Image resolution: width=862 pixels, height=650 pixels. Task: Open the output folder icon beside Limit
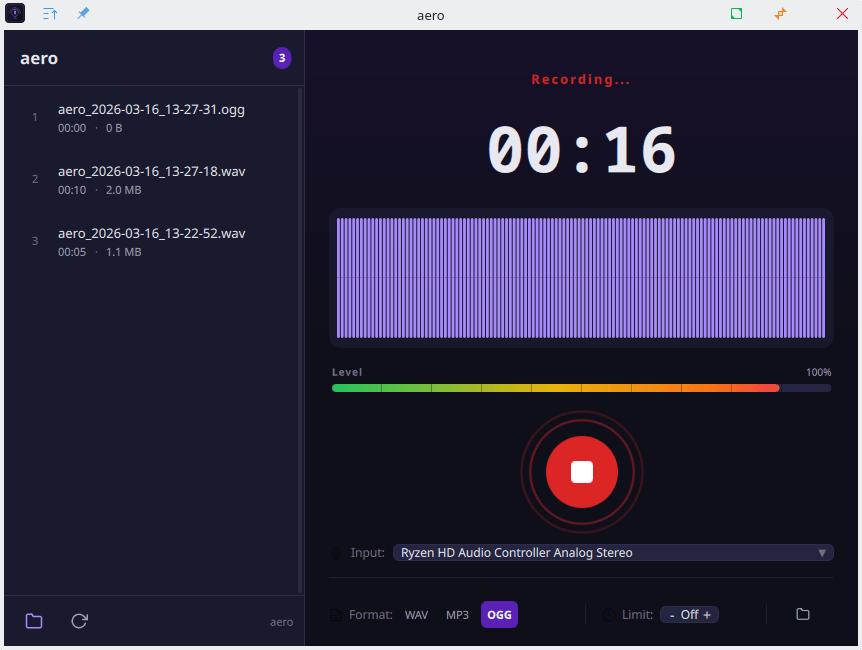pyautogui.click(x=802, y=614)
